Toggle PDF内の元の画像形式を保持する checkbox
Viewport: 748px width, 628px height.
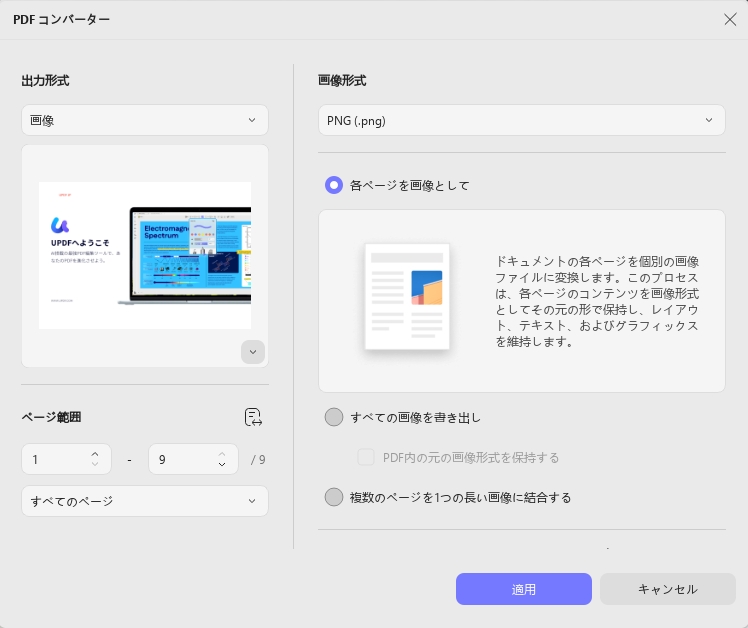tap(366, 457)
